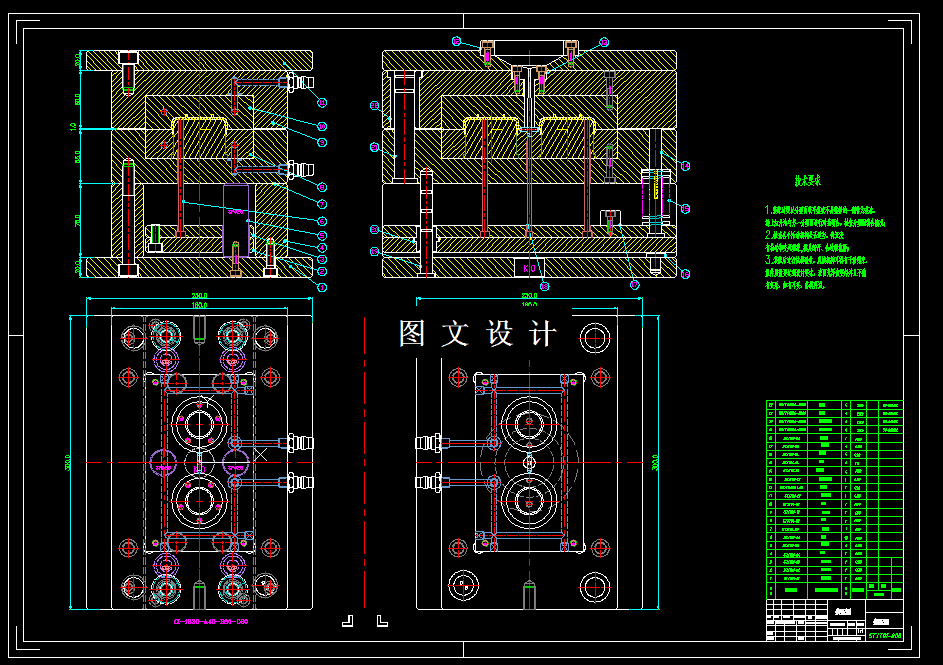Pick part balloon number 16
Viewport: 943px width, 665px height.
685,274
